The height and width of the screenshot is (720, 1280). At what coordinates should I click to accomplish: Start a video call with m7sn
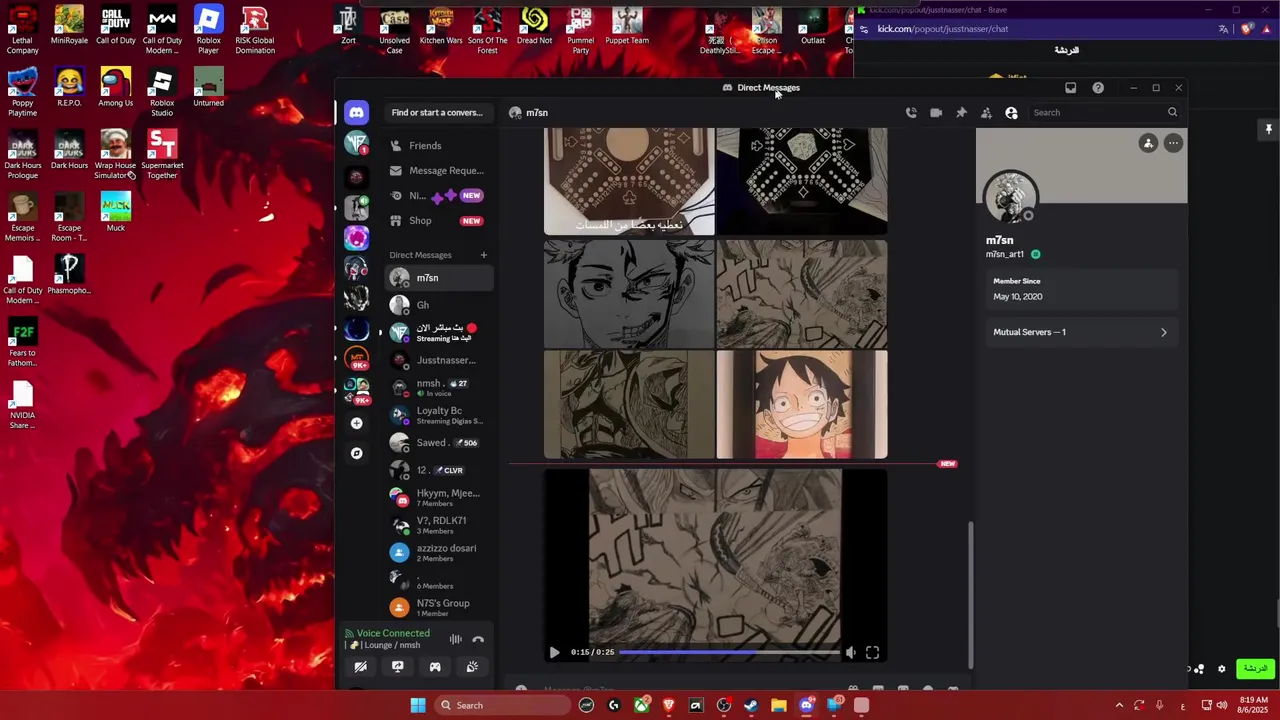point(936,113)
